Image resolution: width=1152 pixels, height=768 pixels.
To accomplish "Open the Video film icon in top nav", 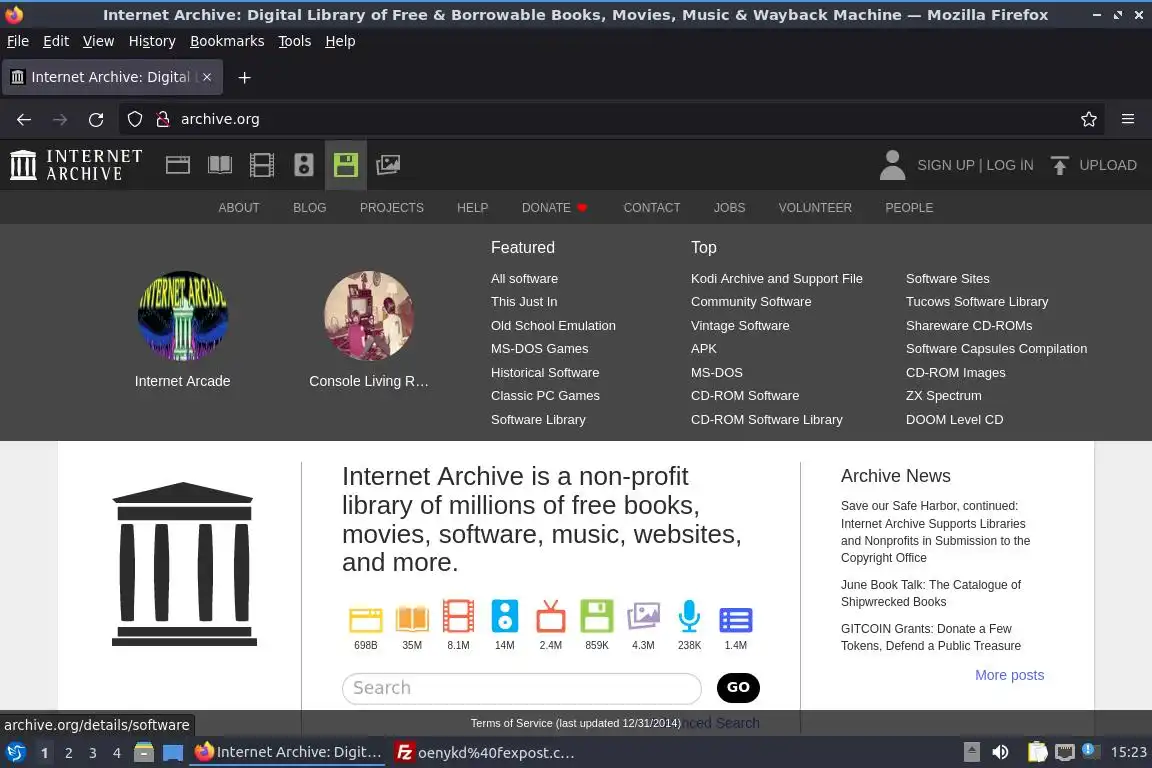I will (x=262, y=165).
